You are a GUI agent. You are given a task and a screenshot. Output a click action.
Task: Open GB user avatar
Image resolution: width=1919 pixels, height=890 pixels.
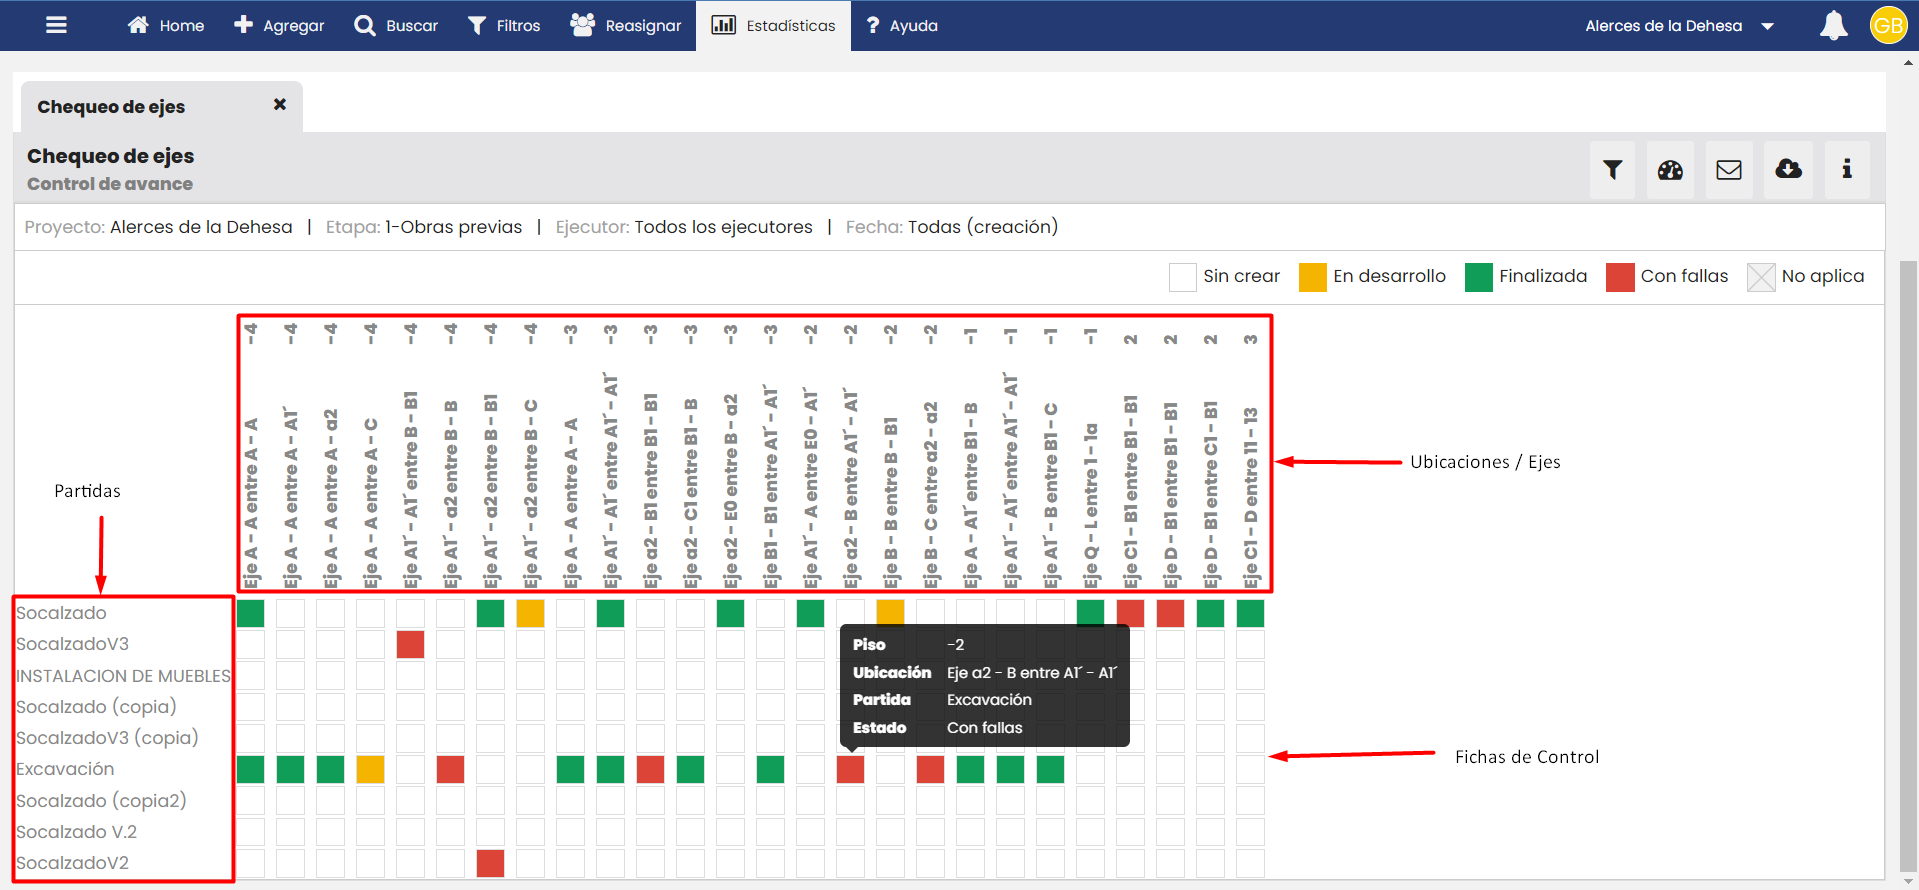(1888, 26)
